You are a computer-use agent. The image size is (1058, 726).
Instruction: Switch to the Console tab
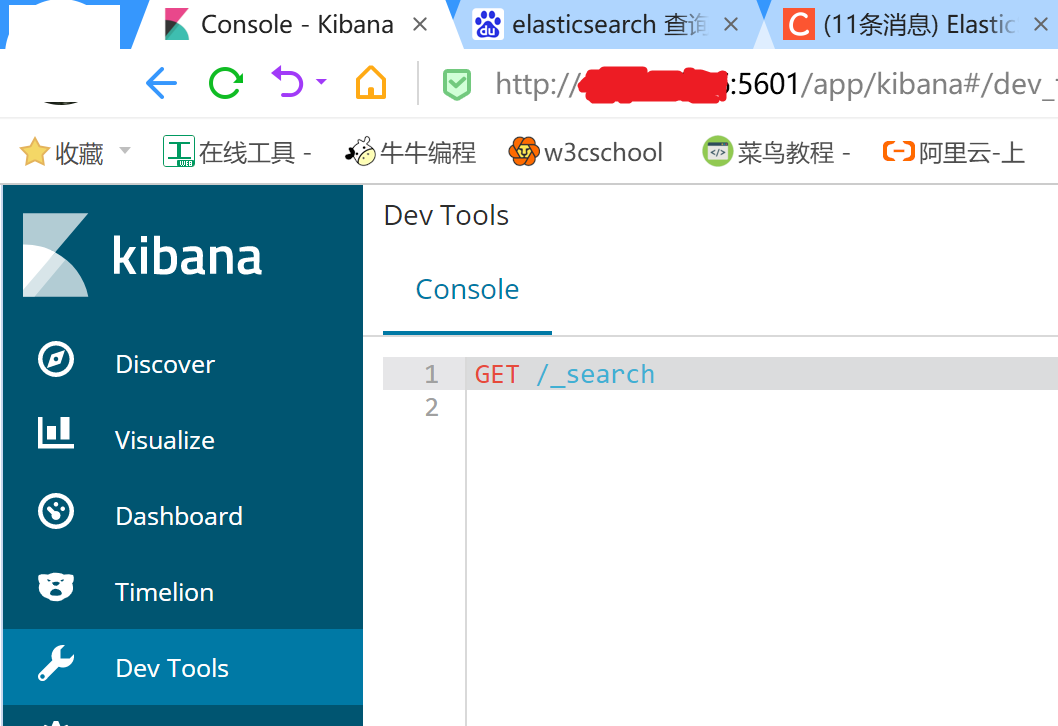tap(467, 290)
